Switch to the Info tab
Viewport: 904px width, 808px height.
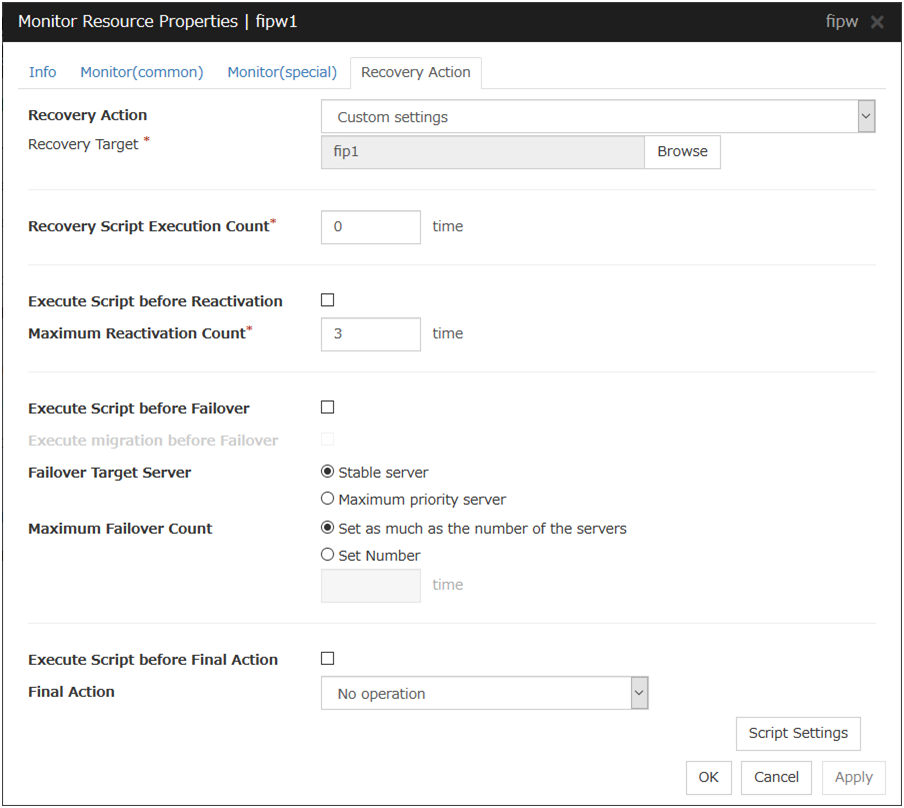[x=43, y=72]
